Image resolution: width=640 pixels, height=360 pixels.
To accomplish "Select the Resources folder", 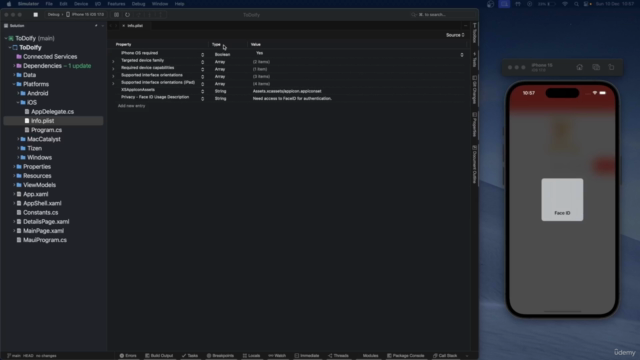I will click(x=37, y=176).
